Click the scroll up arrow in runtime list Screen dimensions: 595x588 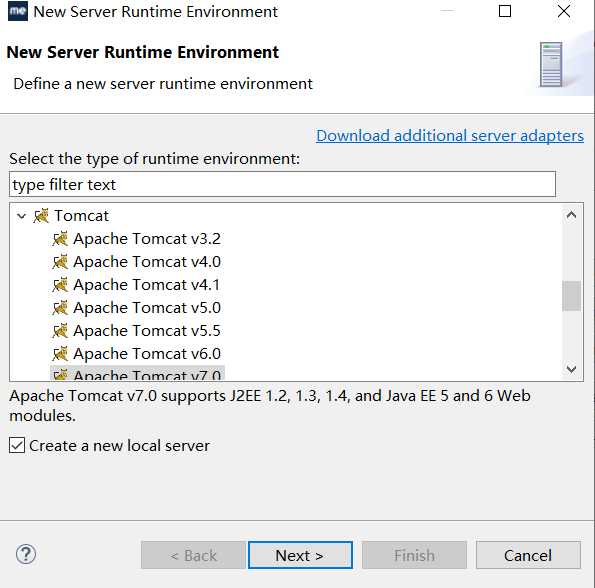coord(571,215)
